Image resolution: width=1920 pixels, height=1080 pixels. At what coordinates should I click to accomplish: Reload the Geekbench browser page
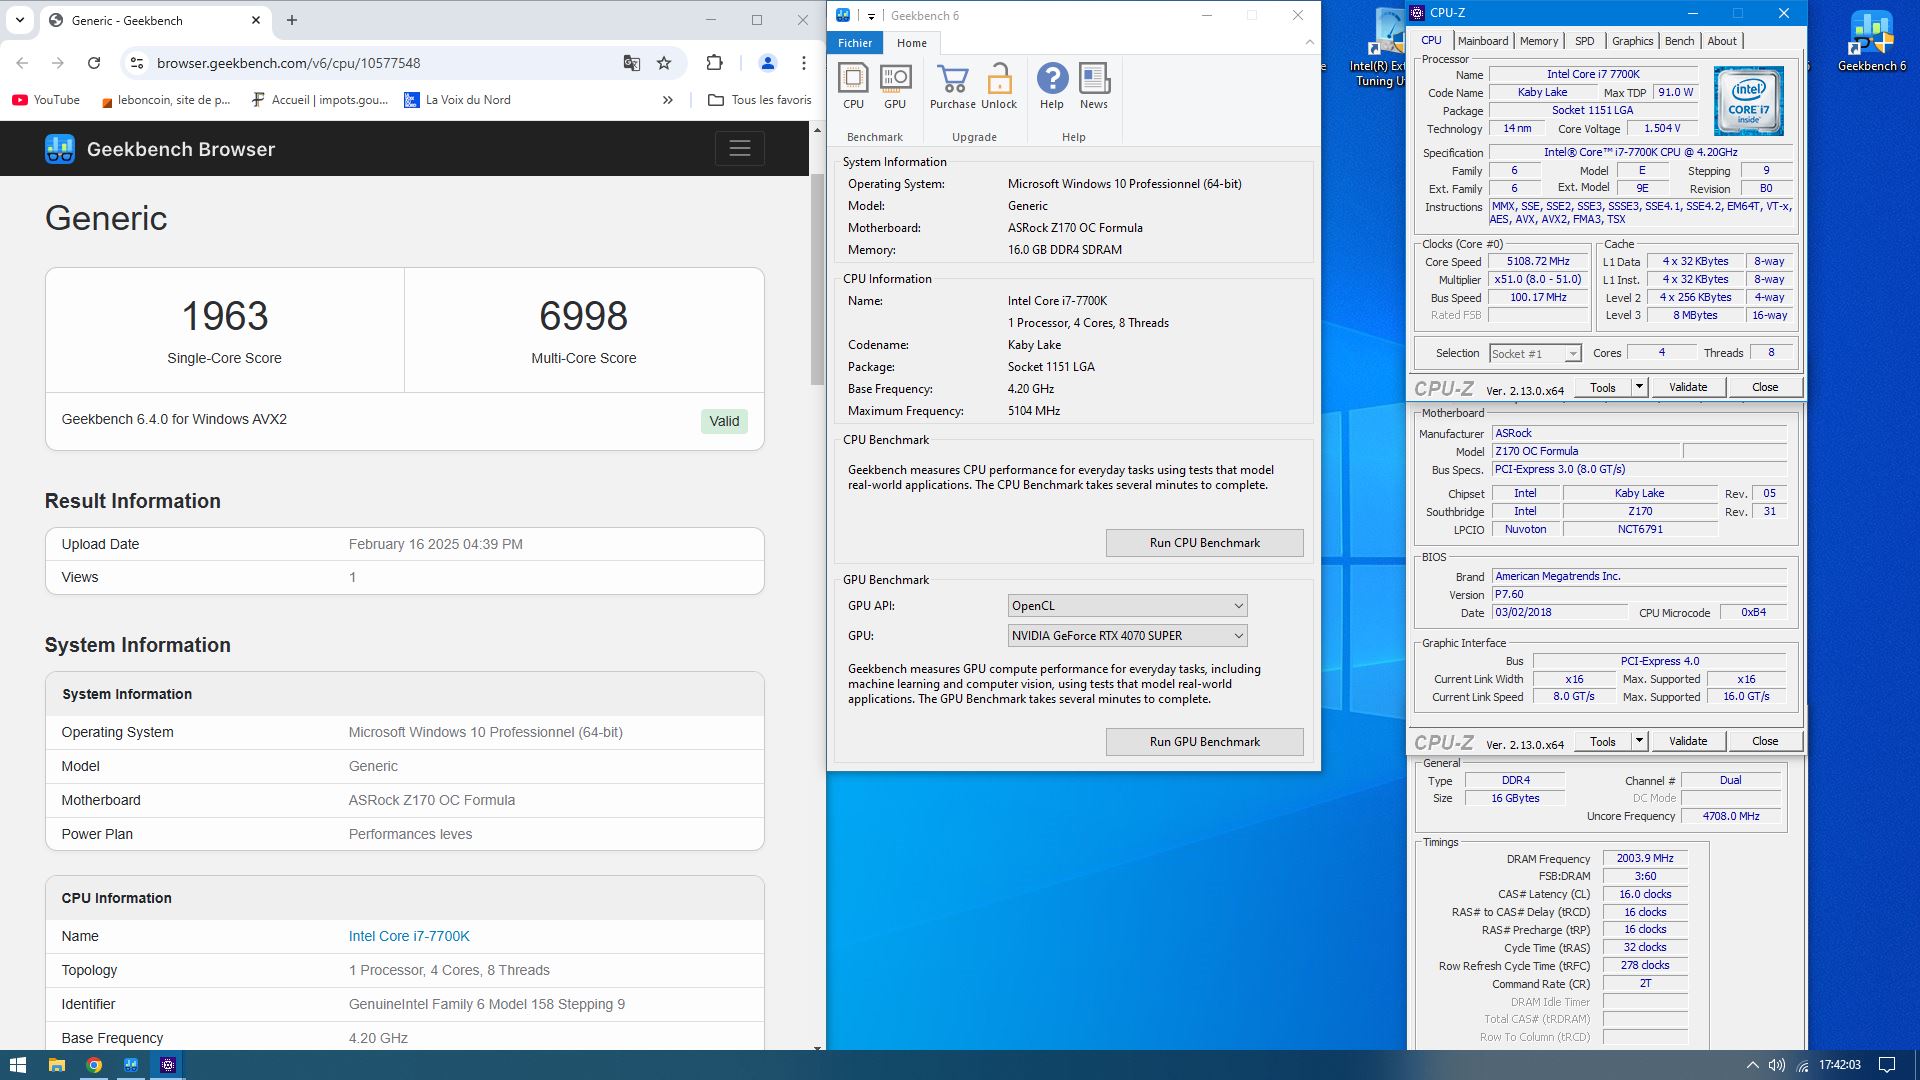point(94,63)
